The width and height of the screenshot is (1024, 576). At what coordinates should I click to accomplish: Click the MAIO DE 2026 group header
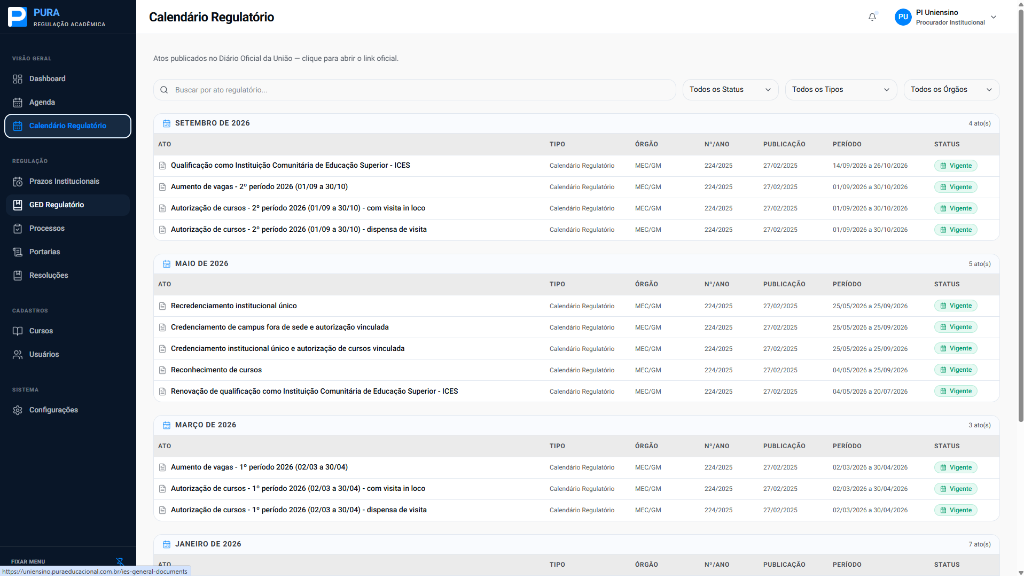pyautogui.click(x=576, y=264)
